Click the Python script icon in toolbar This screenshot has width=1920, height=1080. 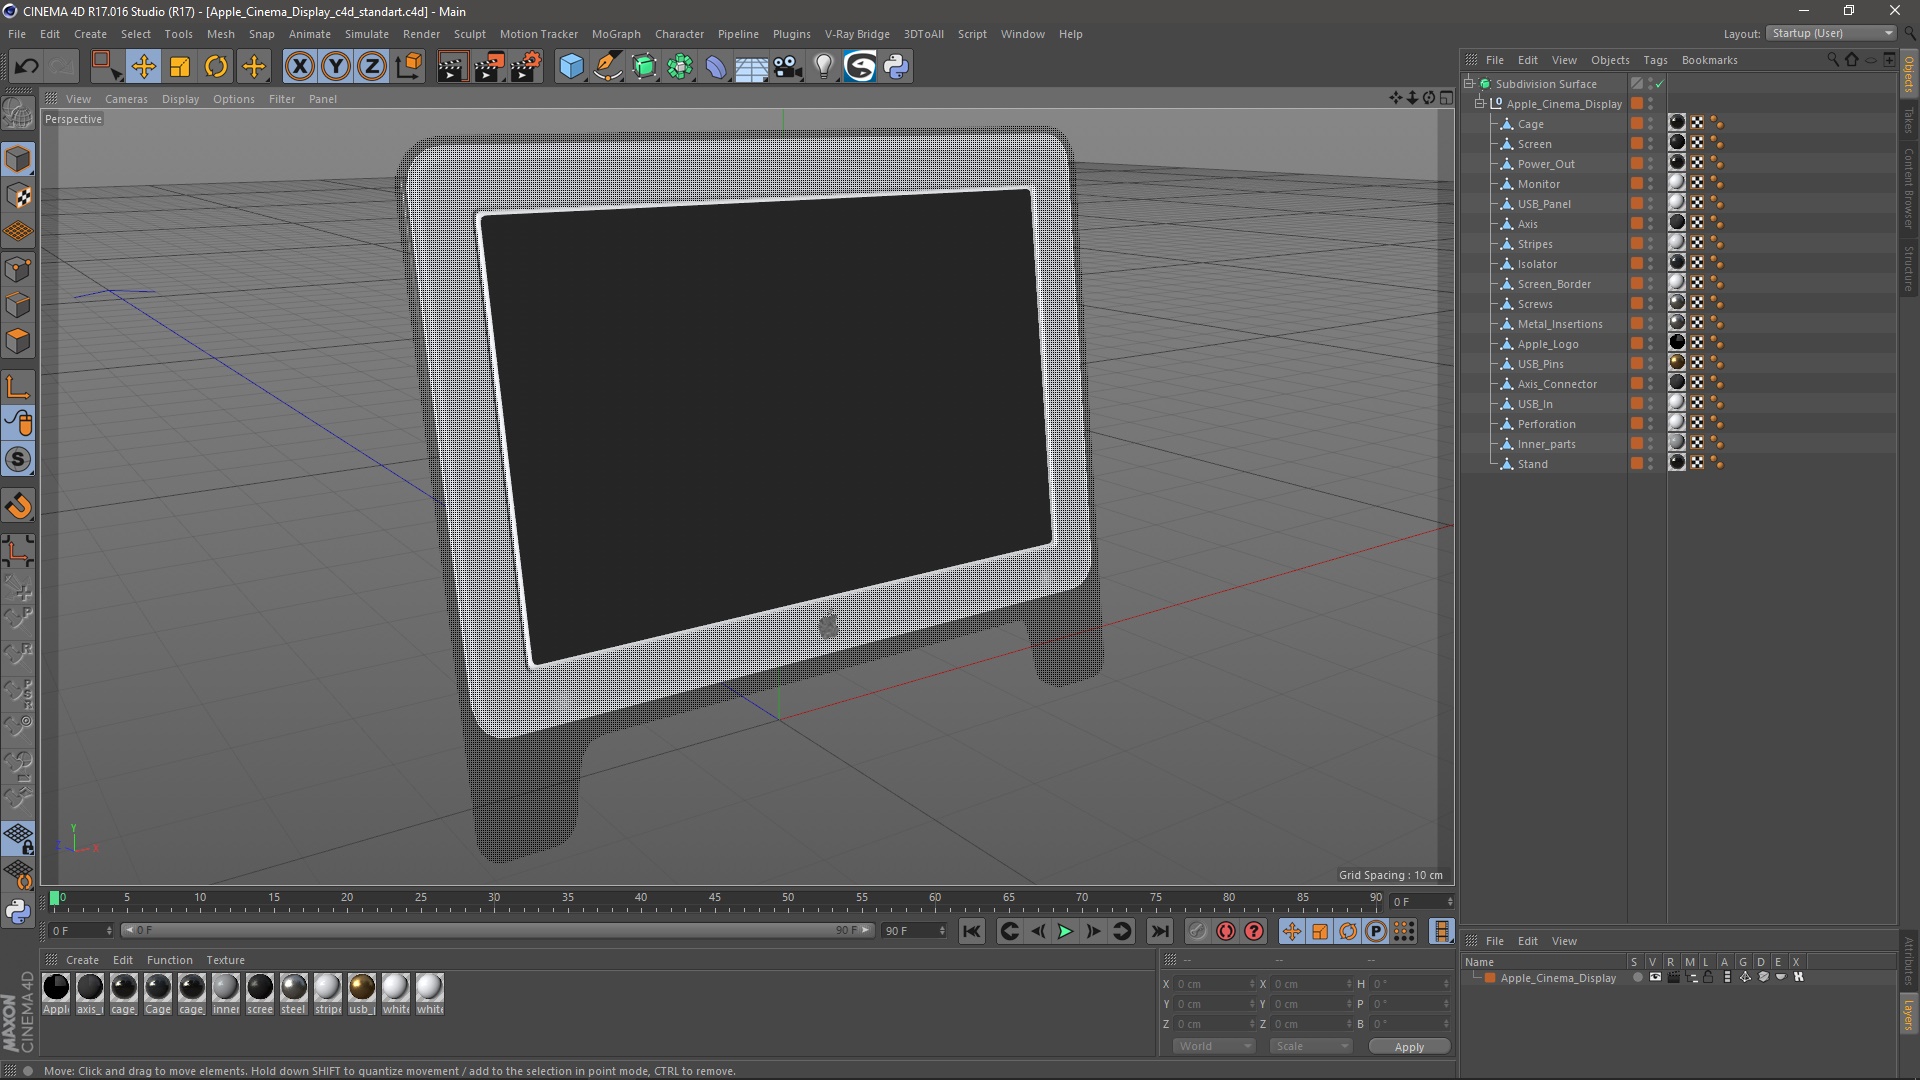(896, 67)
